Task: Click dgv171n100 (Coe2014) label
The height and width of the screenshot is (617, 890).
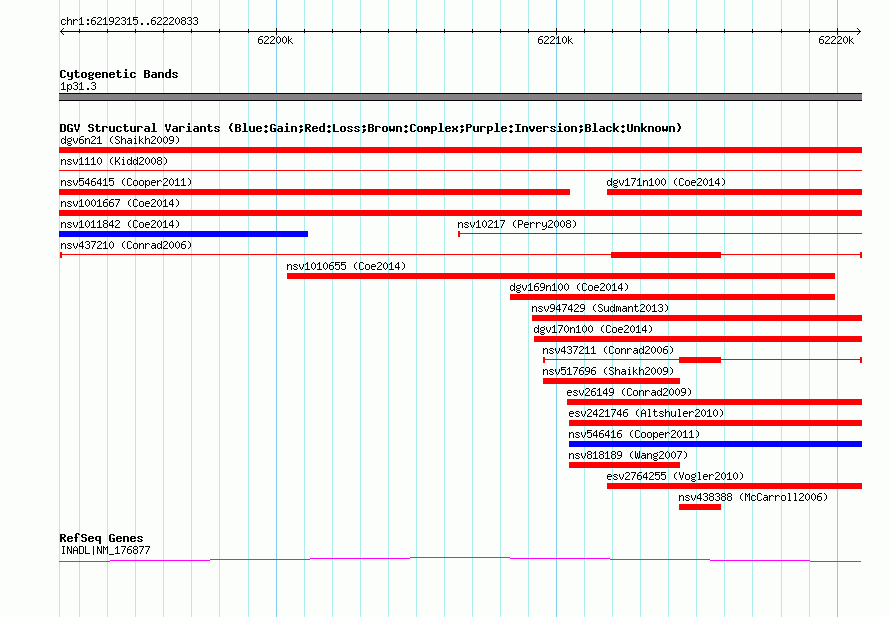Action: click(666, 182)
